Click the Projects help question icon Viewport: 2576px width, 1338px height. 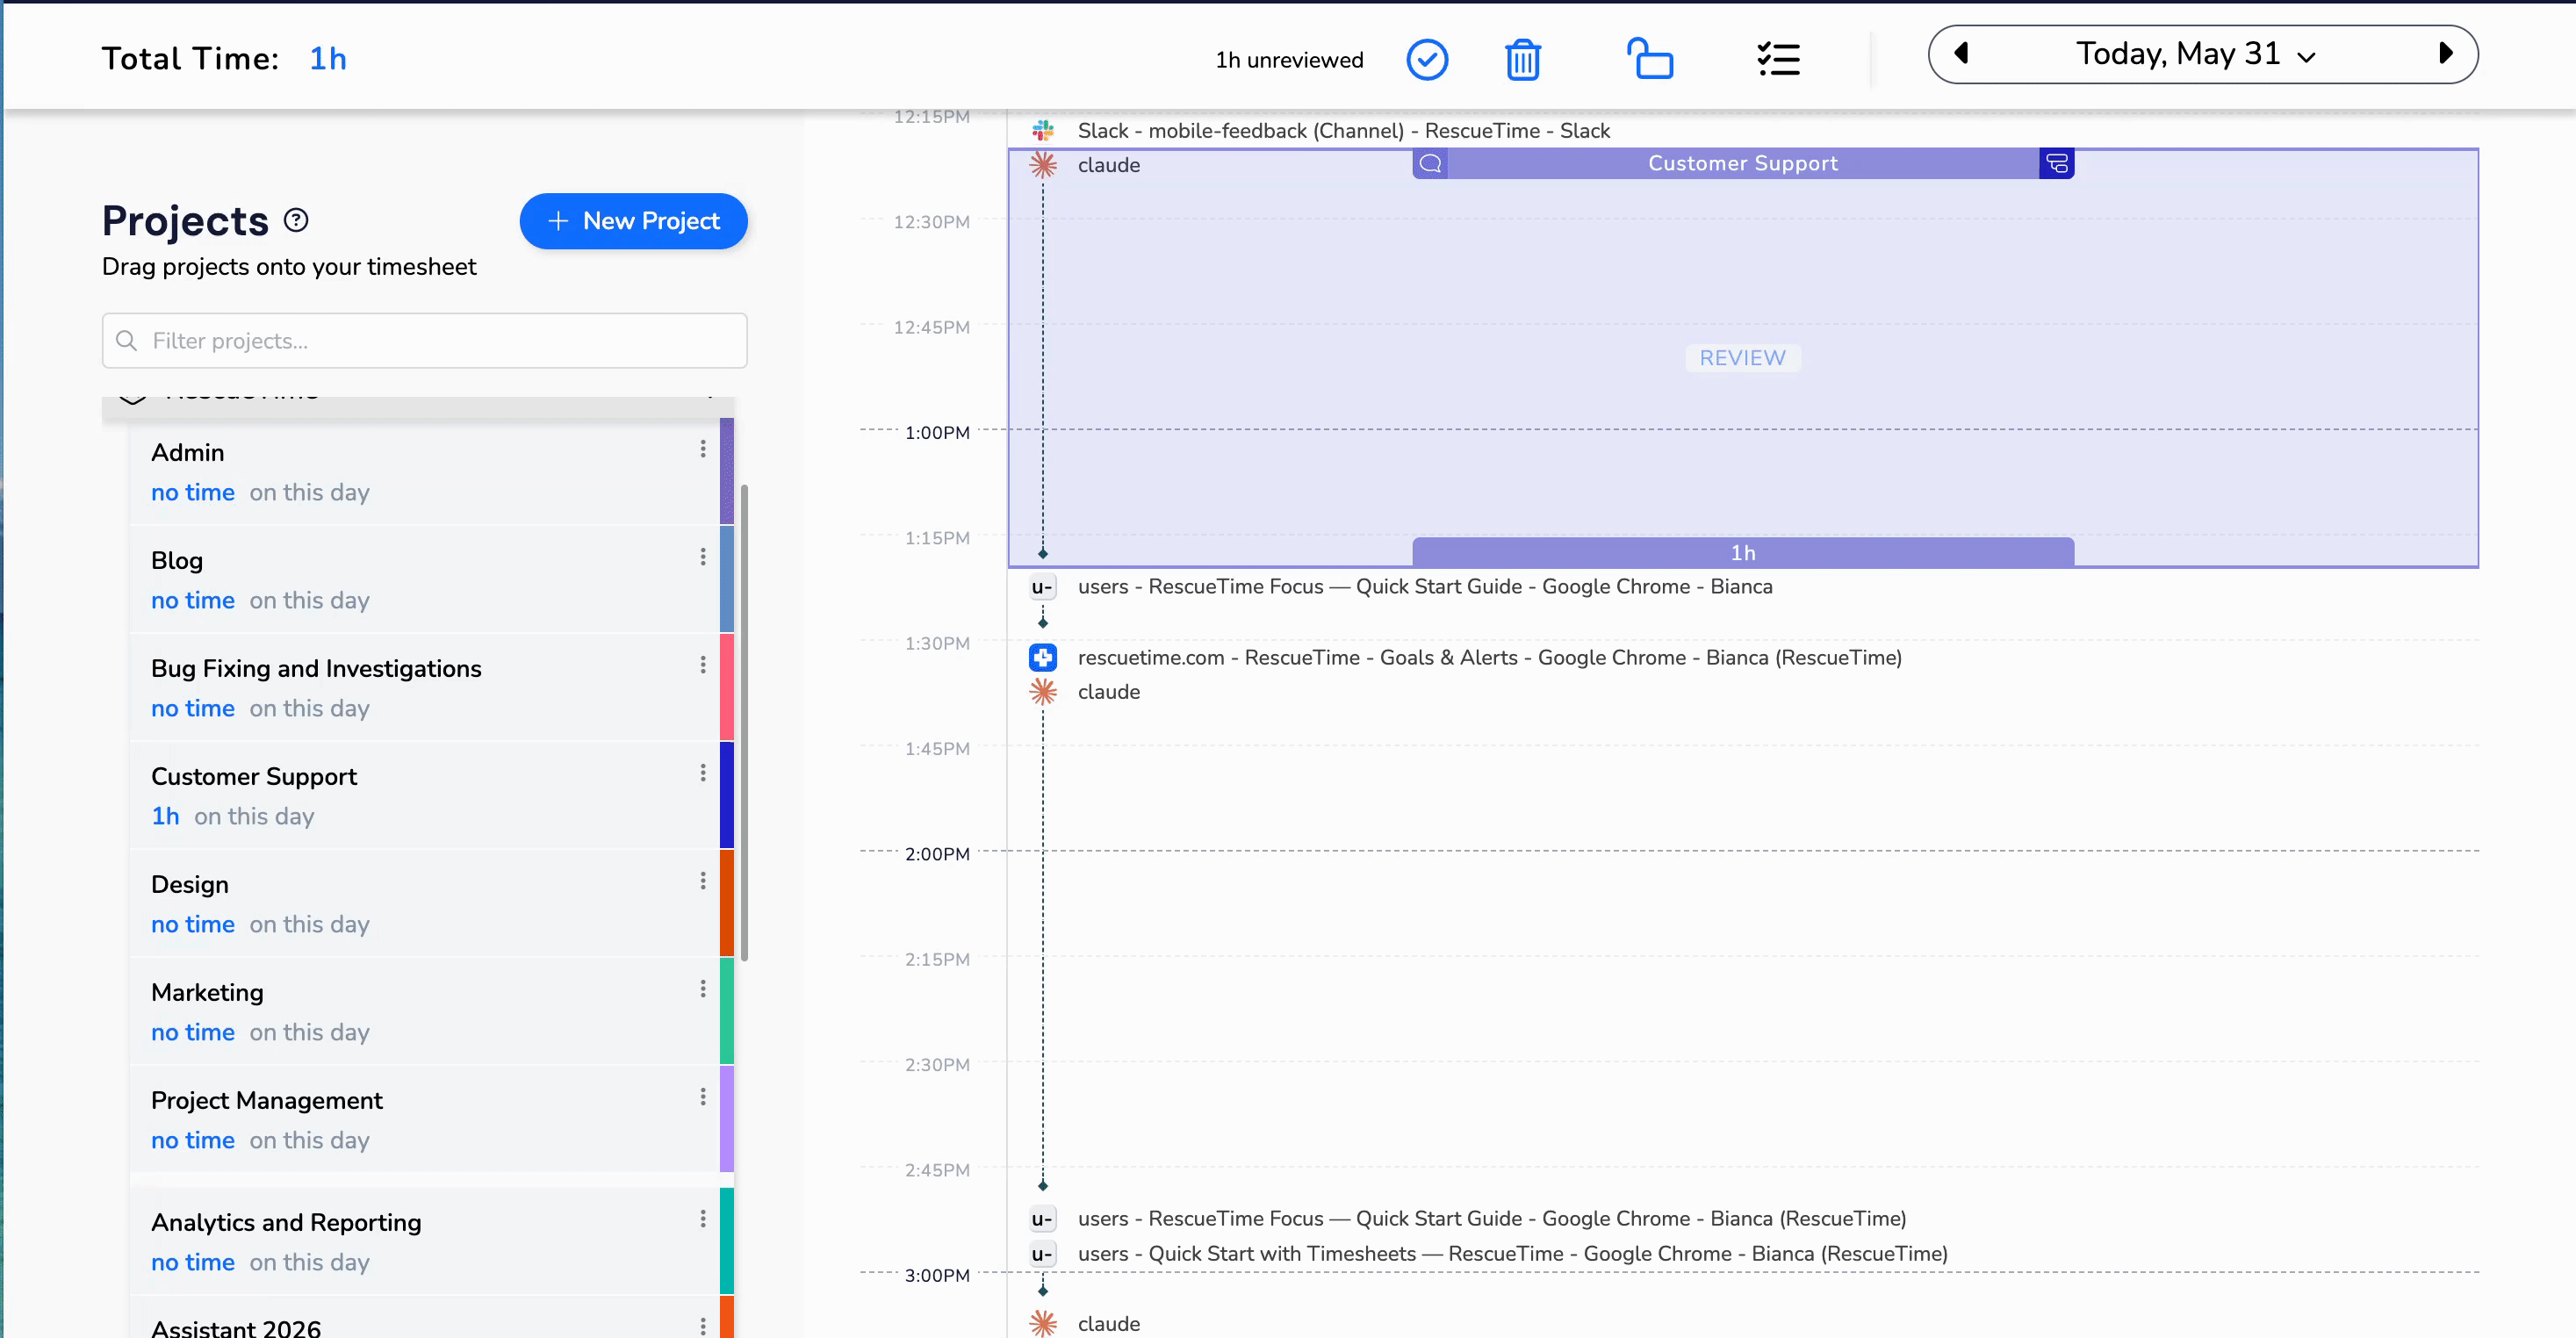pyautogui.click(x=296, y=220)
